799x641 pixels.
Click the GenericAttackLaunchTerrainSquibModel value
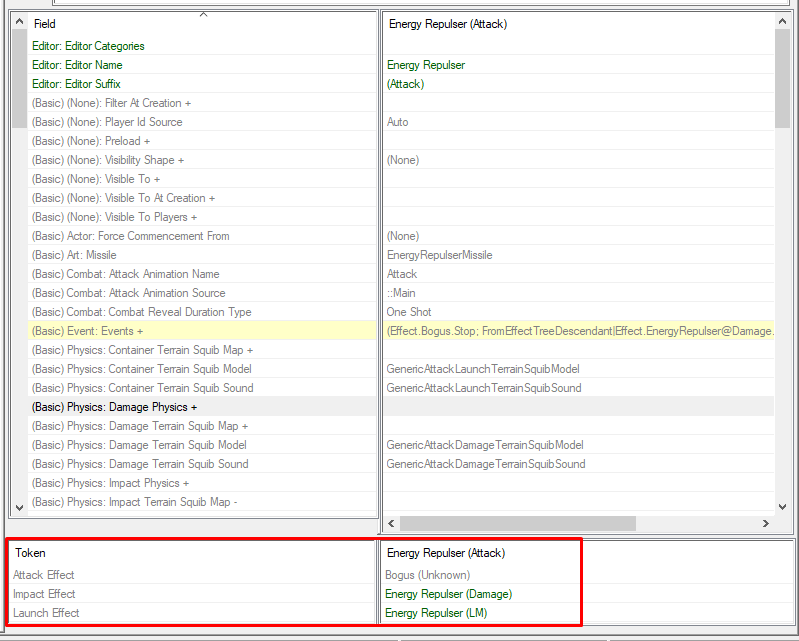483,369
